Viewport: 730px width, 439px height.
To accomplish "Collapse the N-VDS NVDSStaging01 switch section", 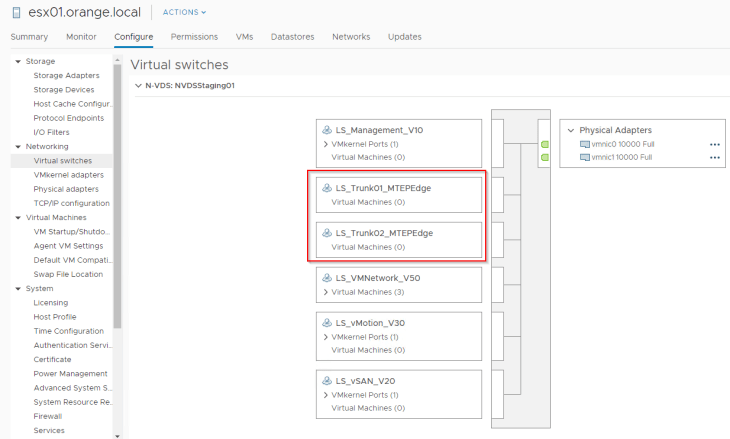I will (138, 86).
